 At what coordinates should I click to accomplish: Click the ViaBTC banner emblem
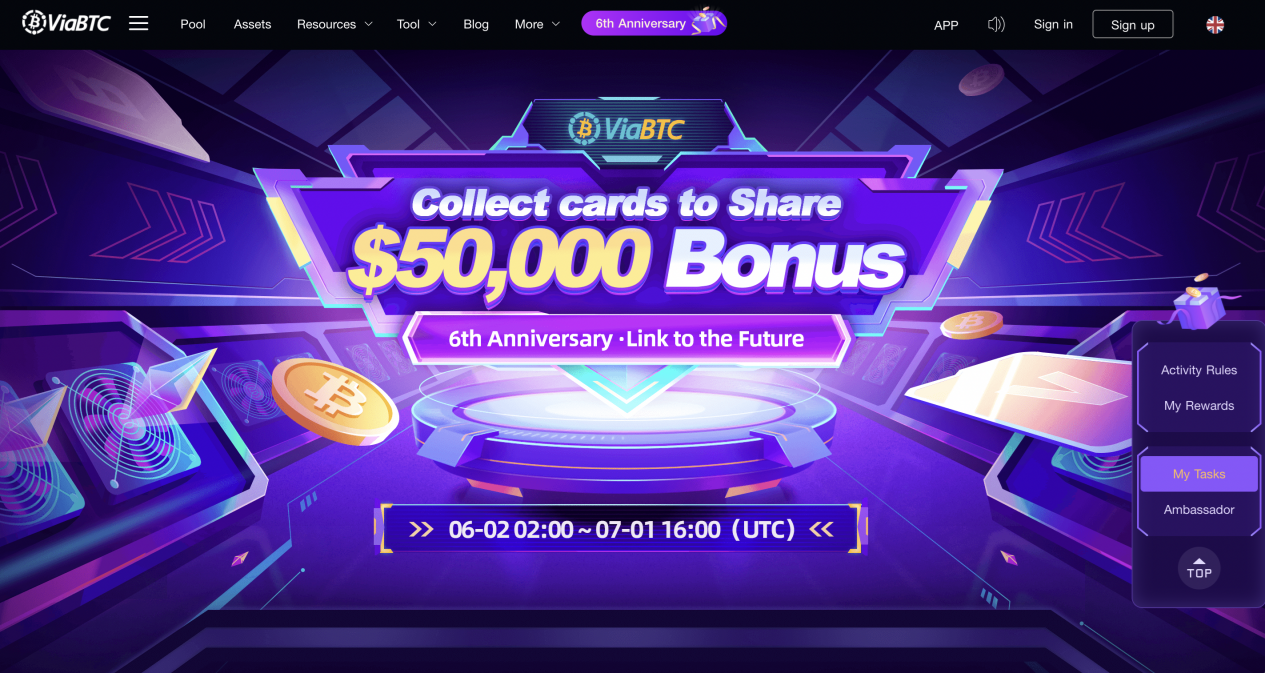point(626,128)
